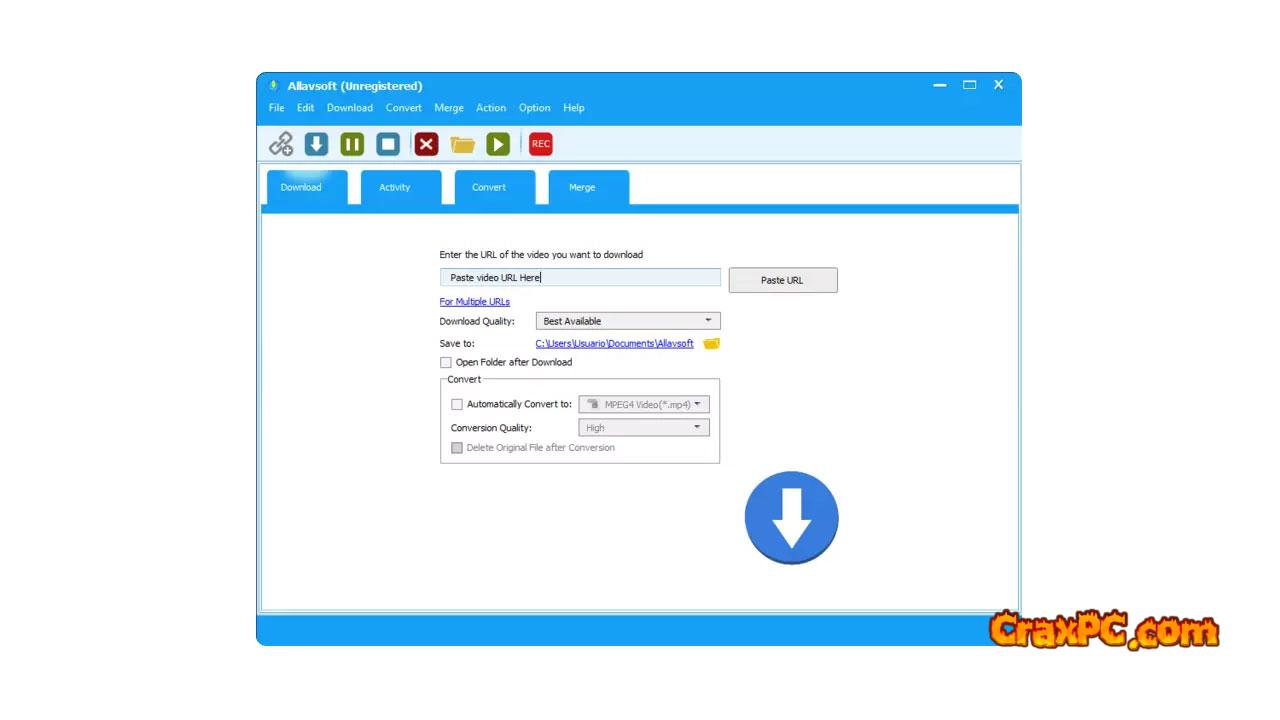Image resolution: width=1280 pixels, height=720 pixels.
Task: Delete task with the red X toolbar icon
Action: (426, 144)
